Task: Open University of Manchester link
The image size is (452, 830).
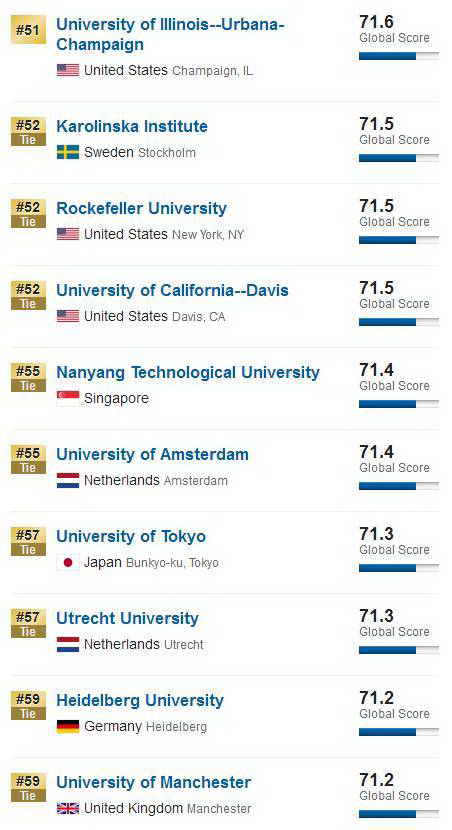Action: (153, 782)
